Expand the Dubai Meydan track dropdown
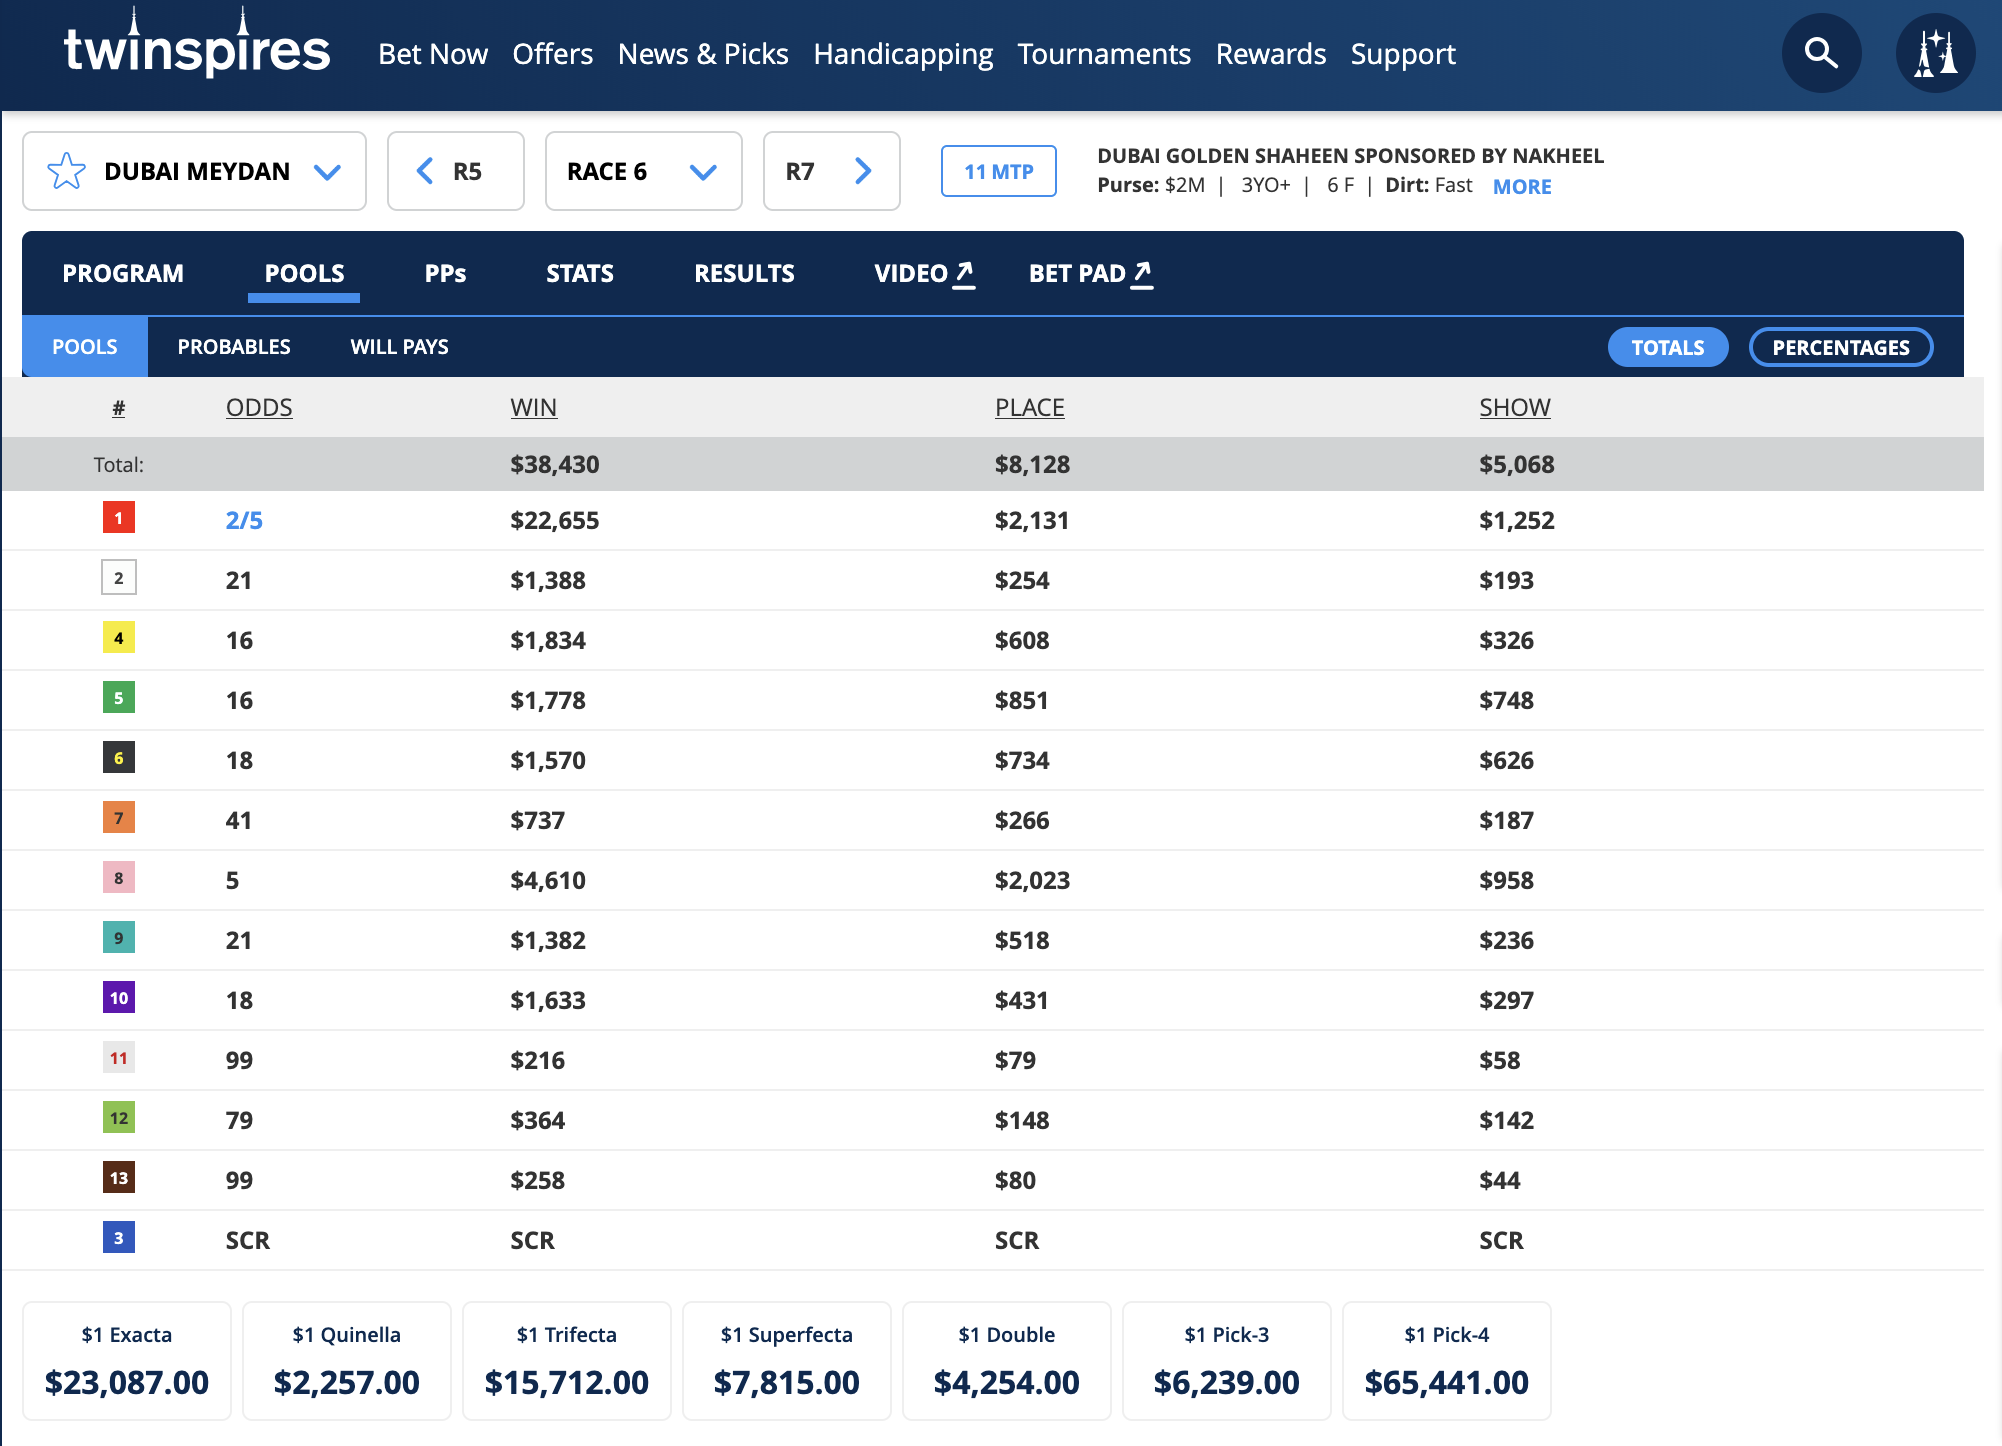Image resolution: width=2002 pixels, height=1446 pixels. coord(327,171)
